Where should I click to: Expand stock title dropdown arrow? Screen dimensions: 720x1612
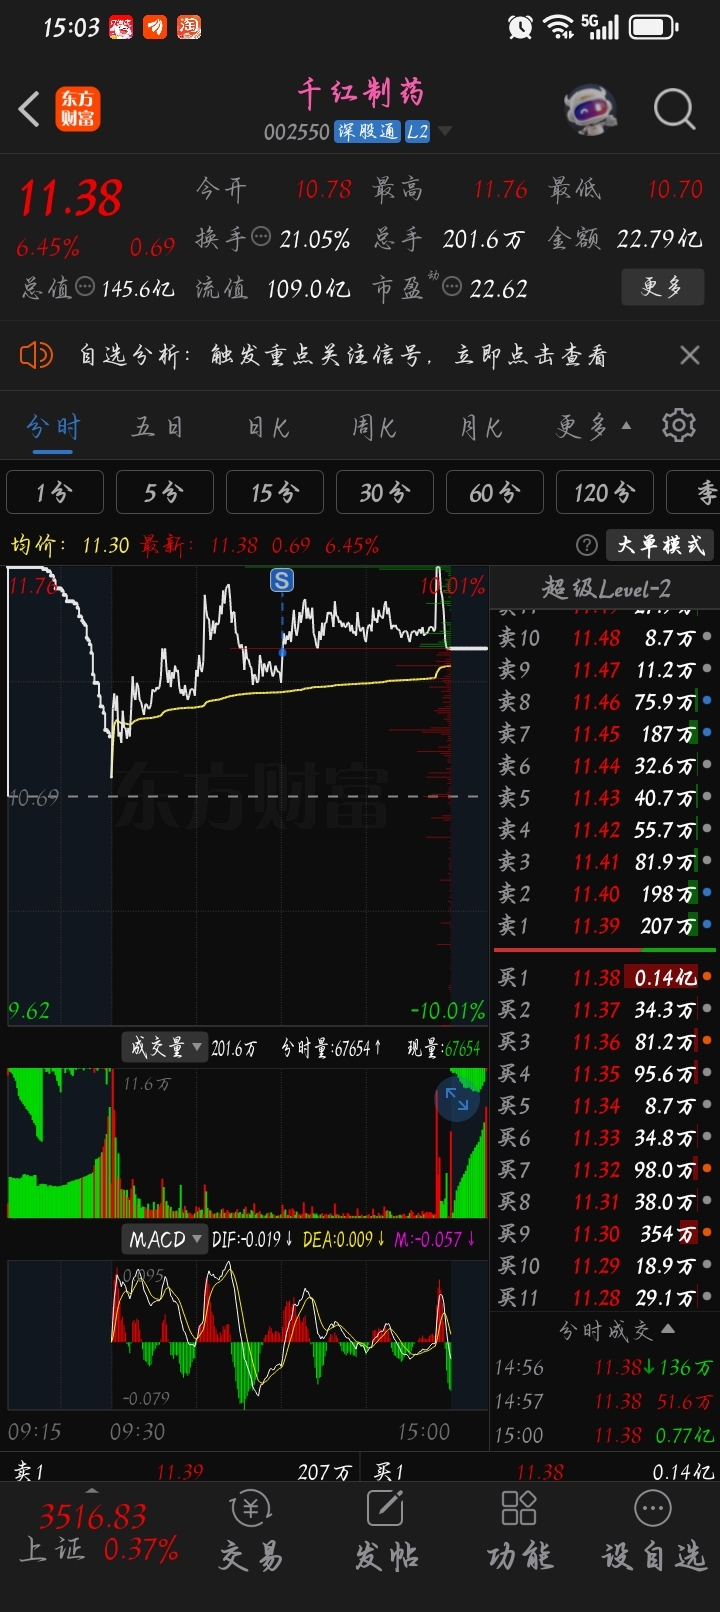445,131
